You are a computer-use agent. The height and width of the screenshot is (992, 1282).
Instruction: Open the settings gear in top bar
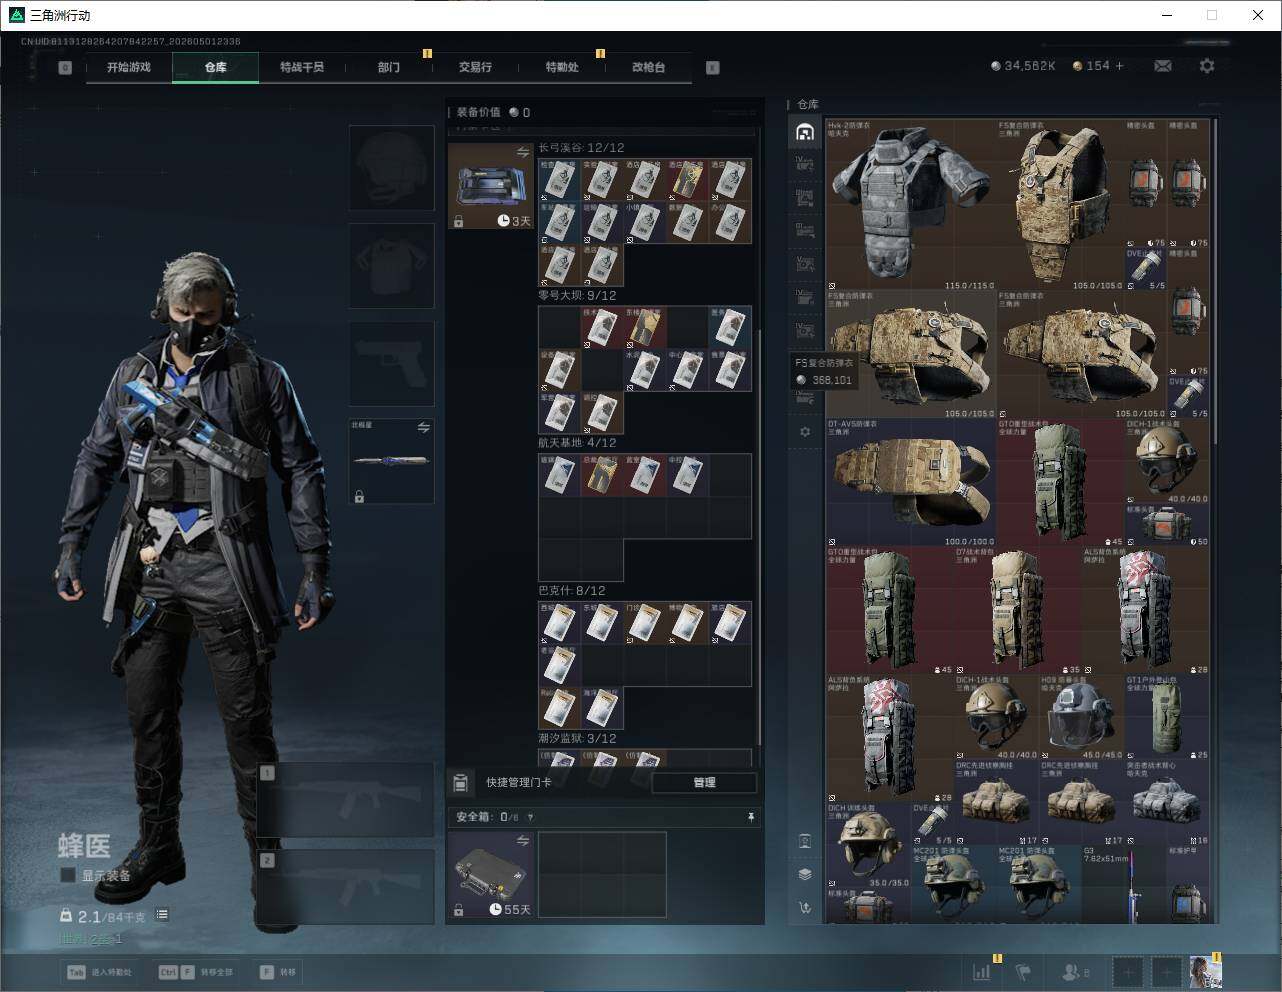click(1207, 66)
